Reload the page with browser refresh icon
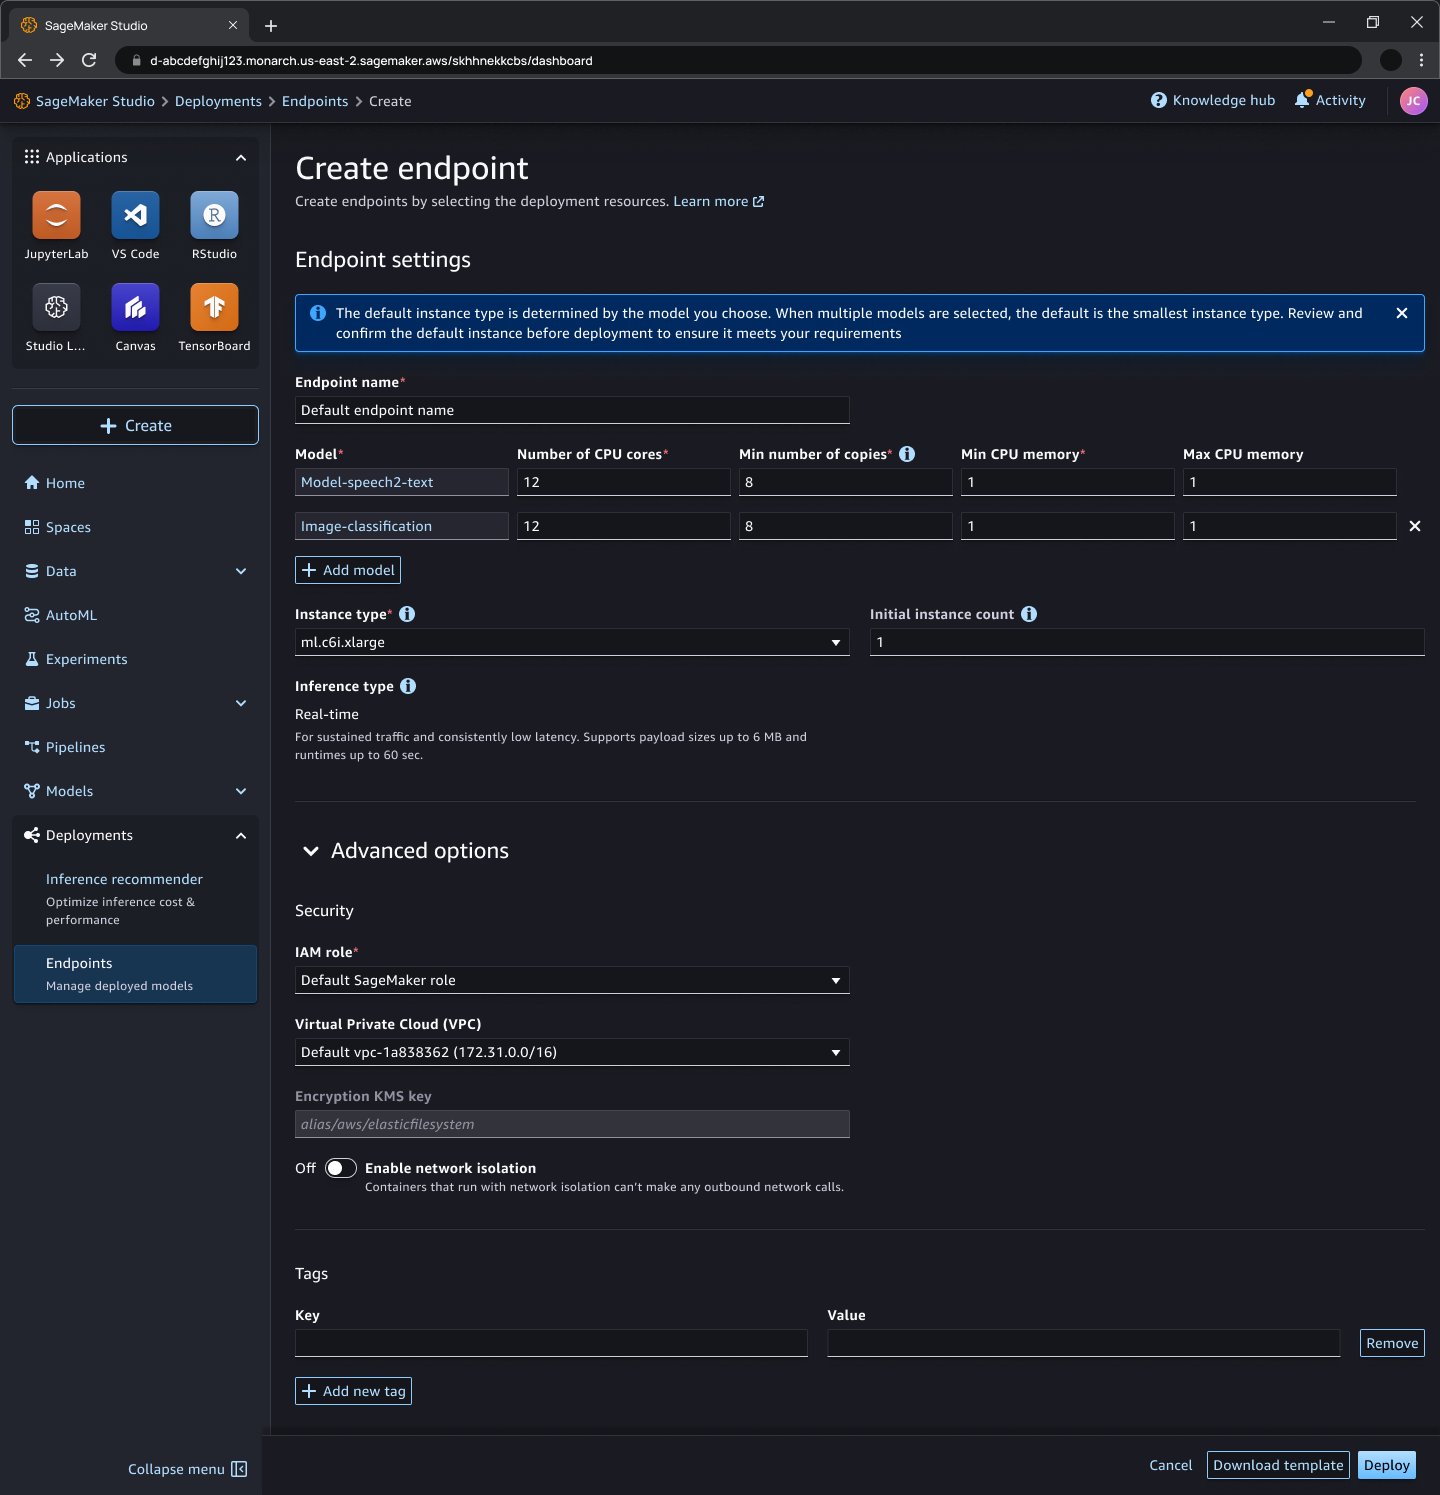 click(x=89, y=60)
